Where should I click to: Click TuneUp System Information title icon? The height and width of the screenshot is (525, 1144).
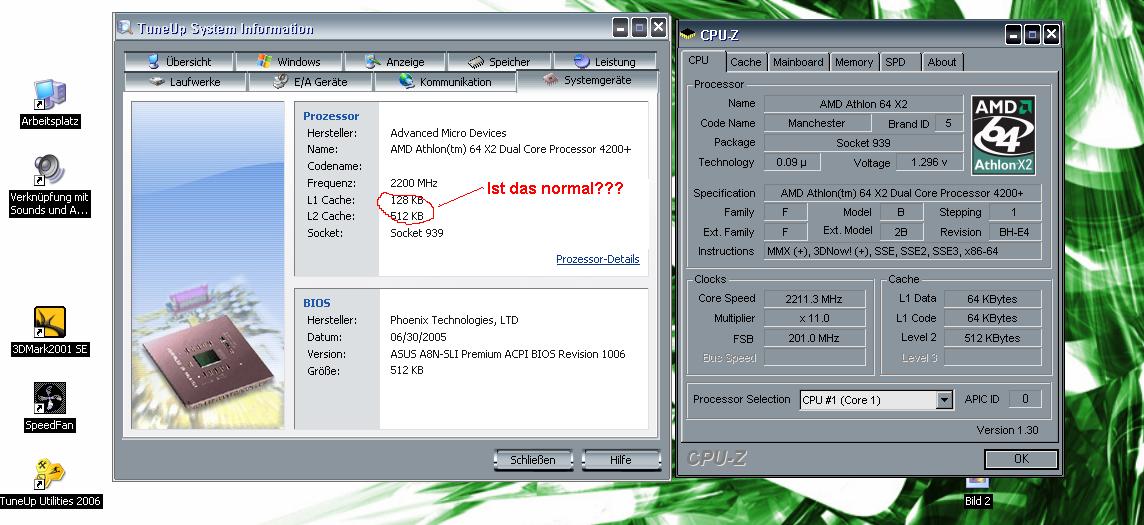click(x=125, y=28)
